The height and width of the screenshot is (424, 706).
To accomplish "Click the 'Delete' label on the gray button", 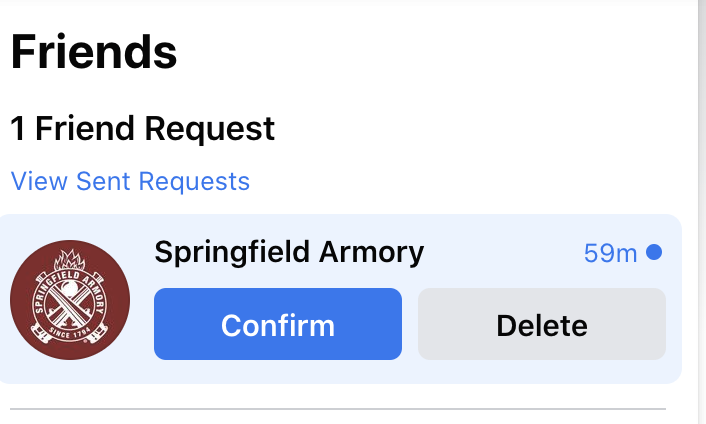I will tap(542, 325).
